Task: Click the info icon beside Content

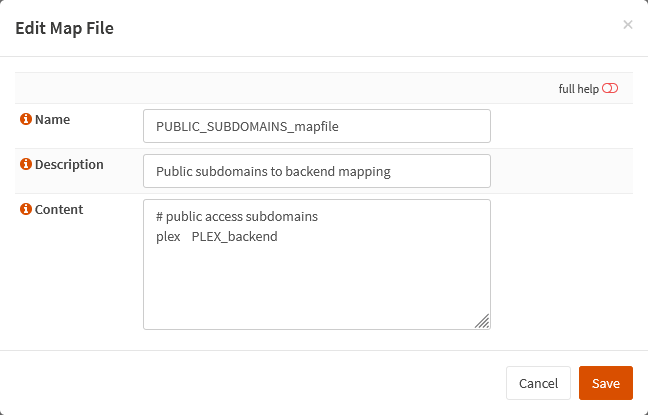Action: pyautogui.click(x=26, y=209)
